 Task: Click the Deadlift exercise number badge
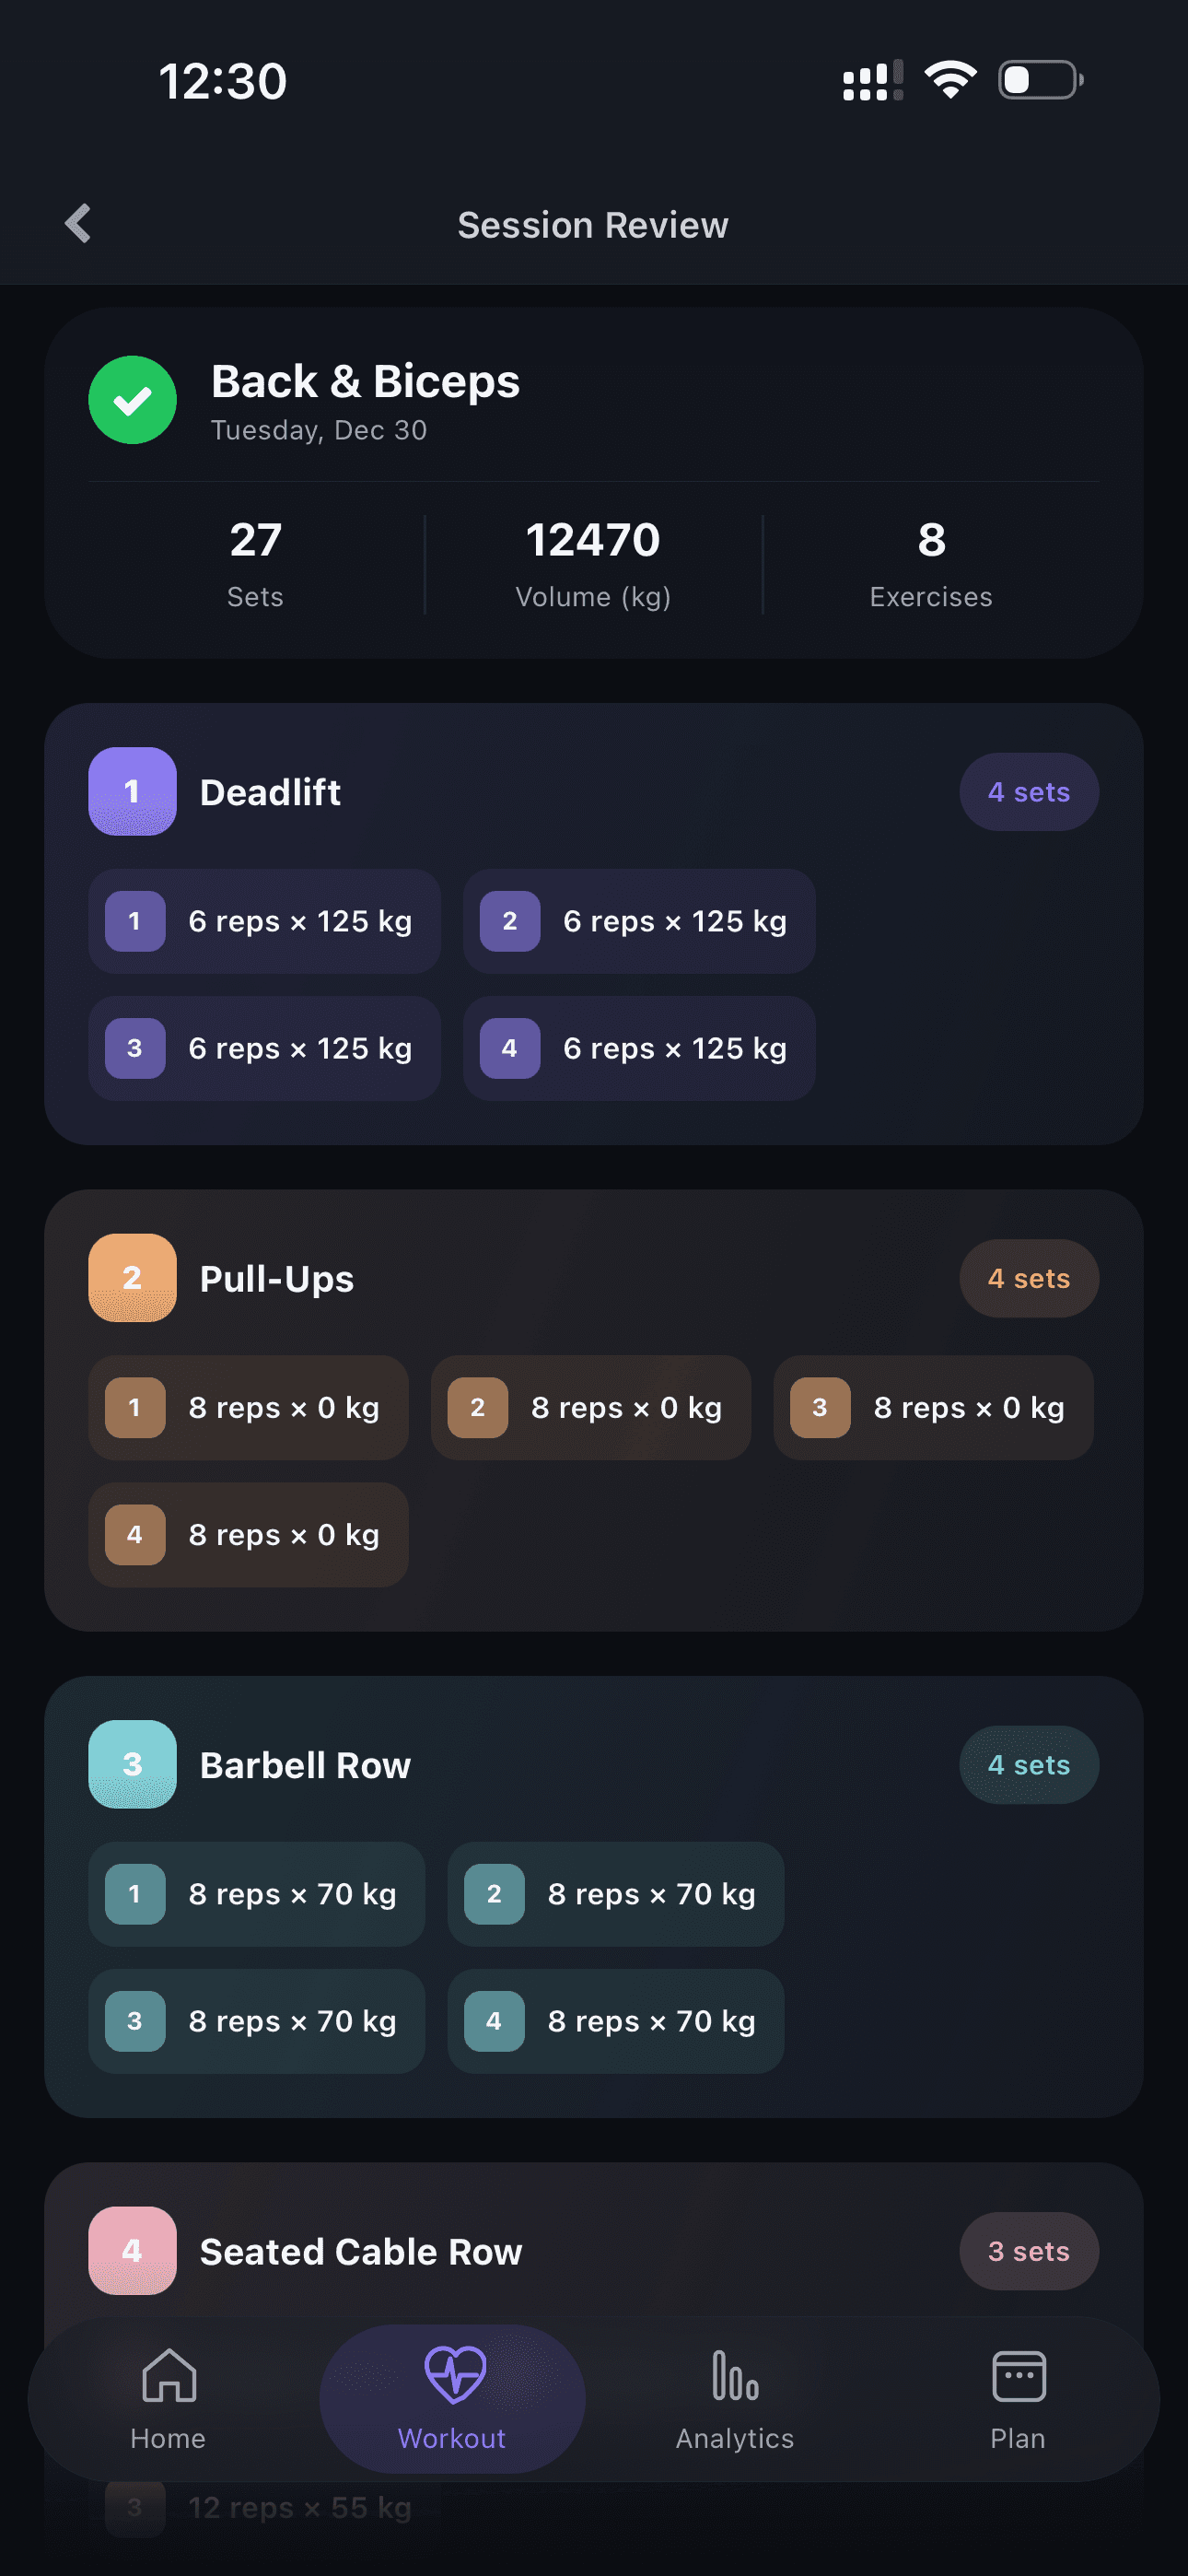point(131,791)
